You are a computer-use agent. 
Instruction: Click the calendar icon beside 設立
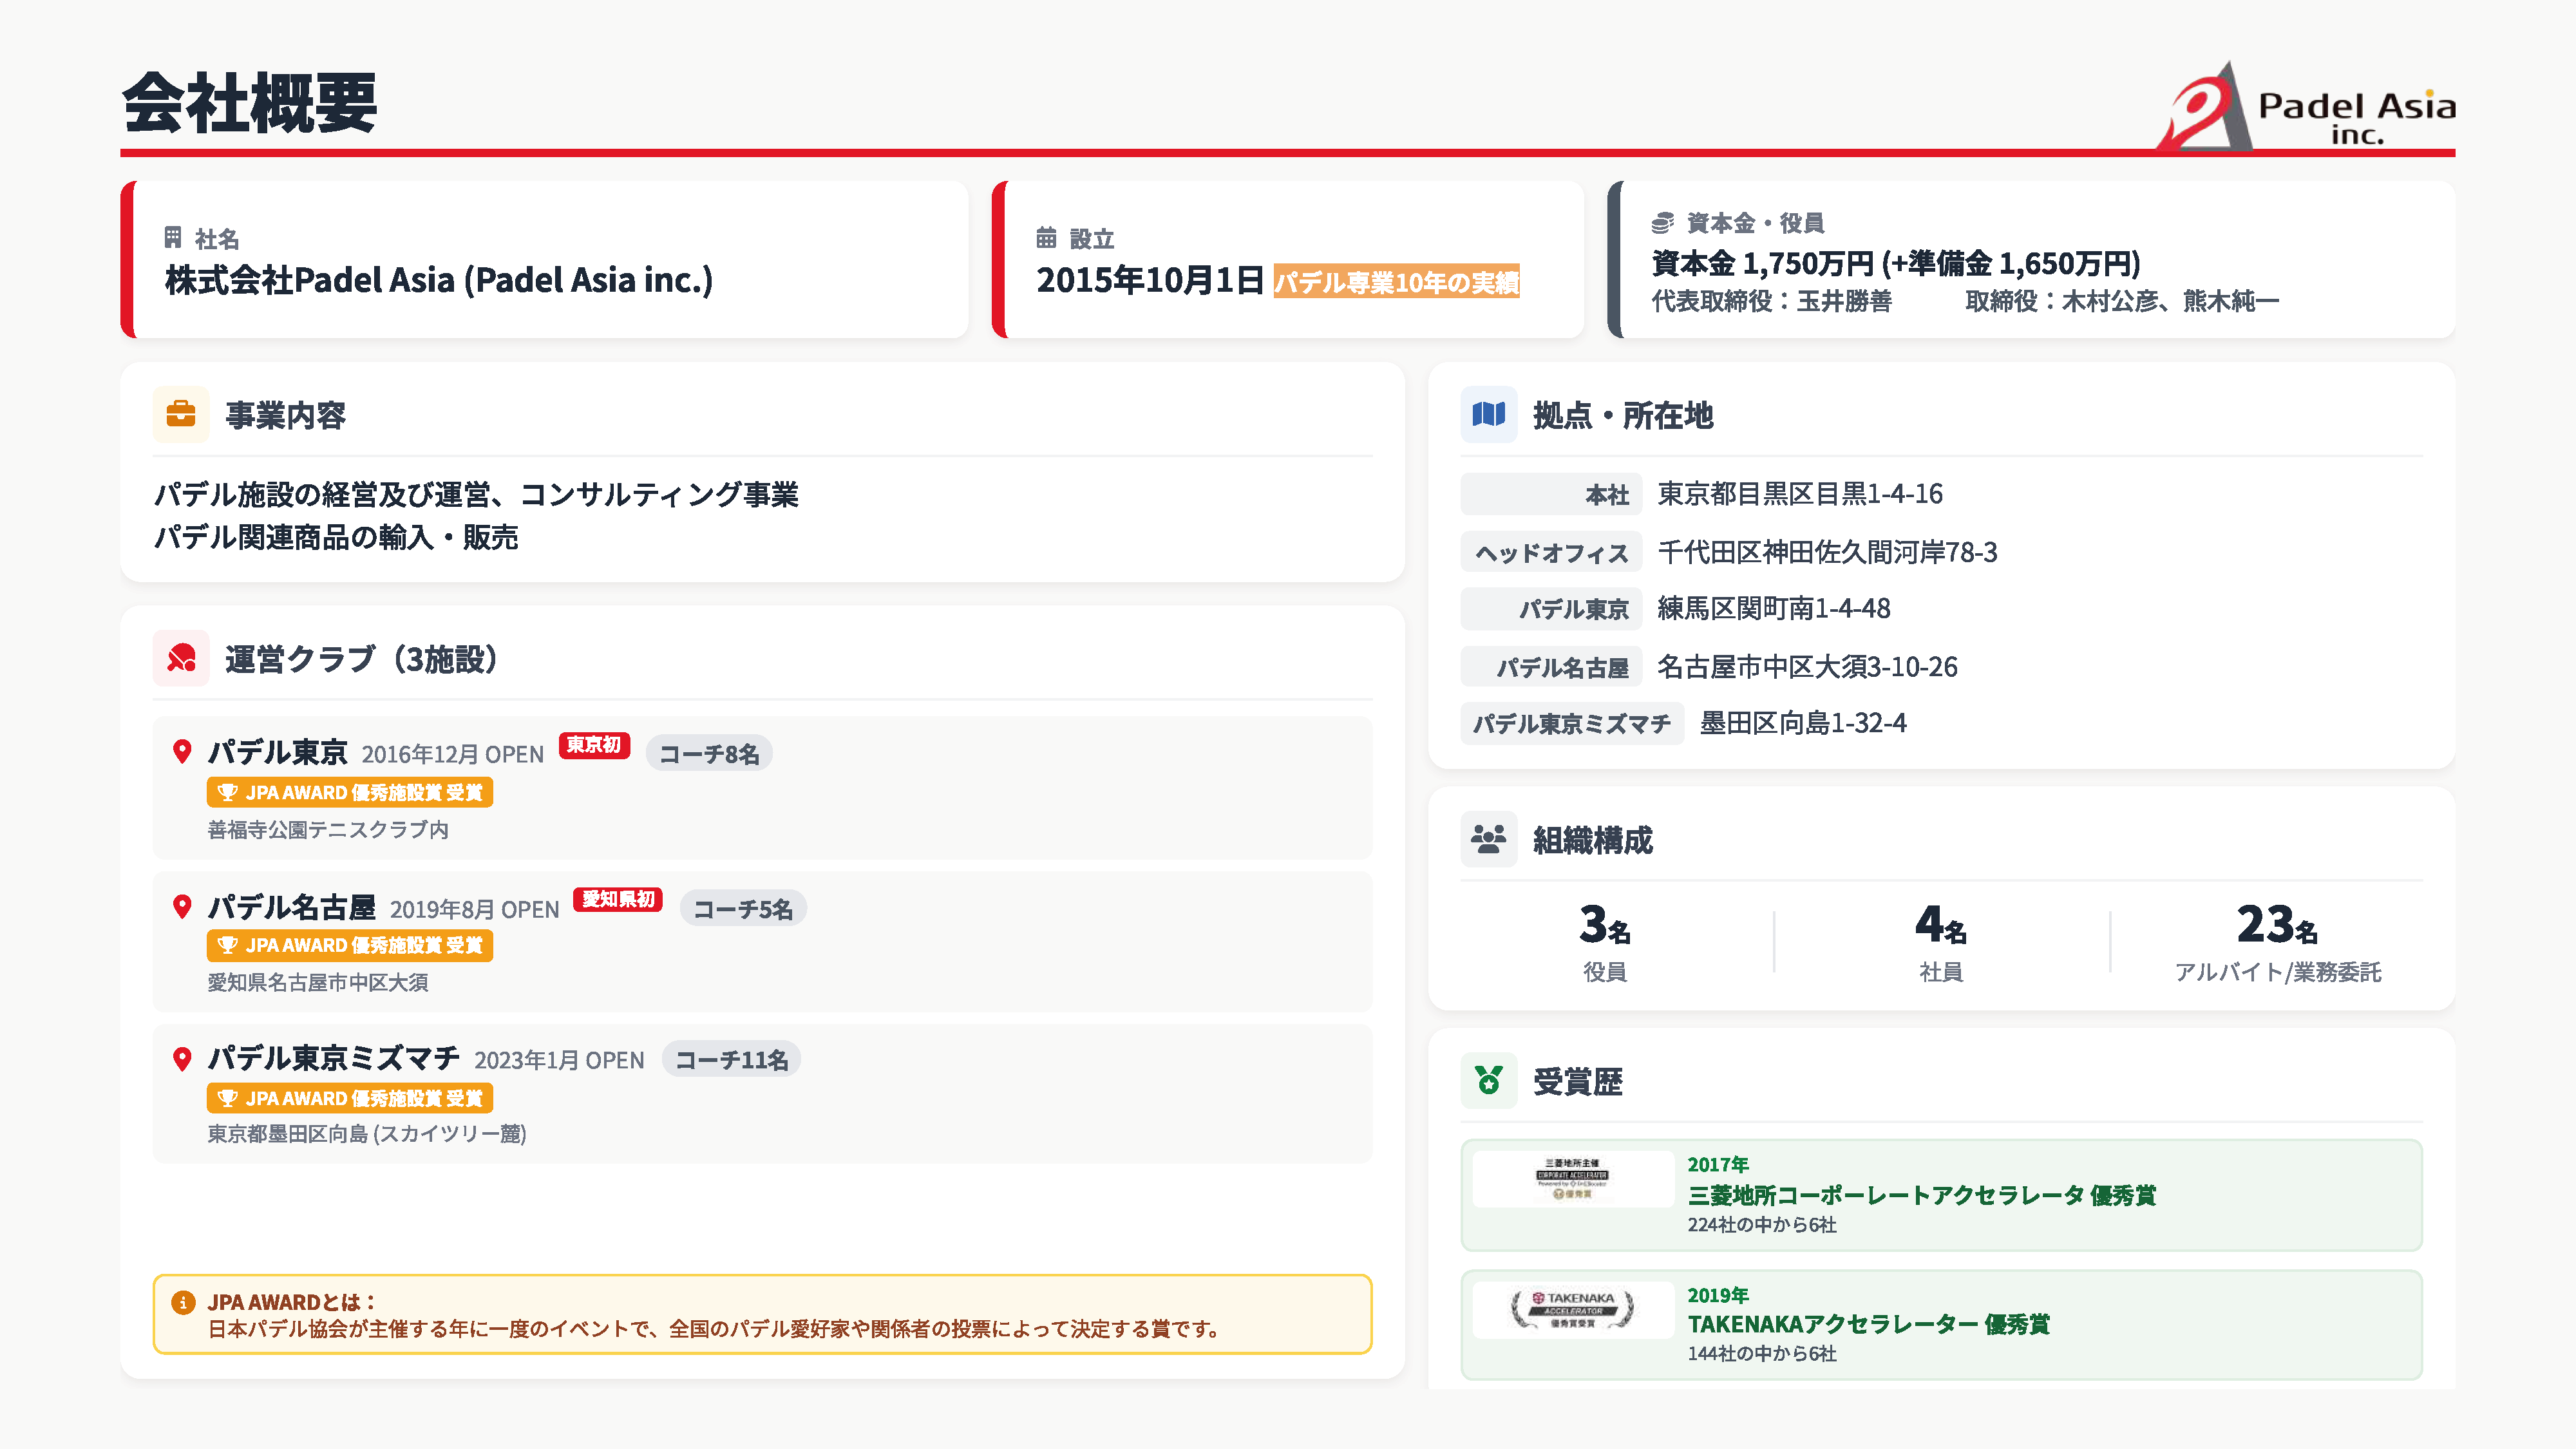point(1046,238)
